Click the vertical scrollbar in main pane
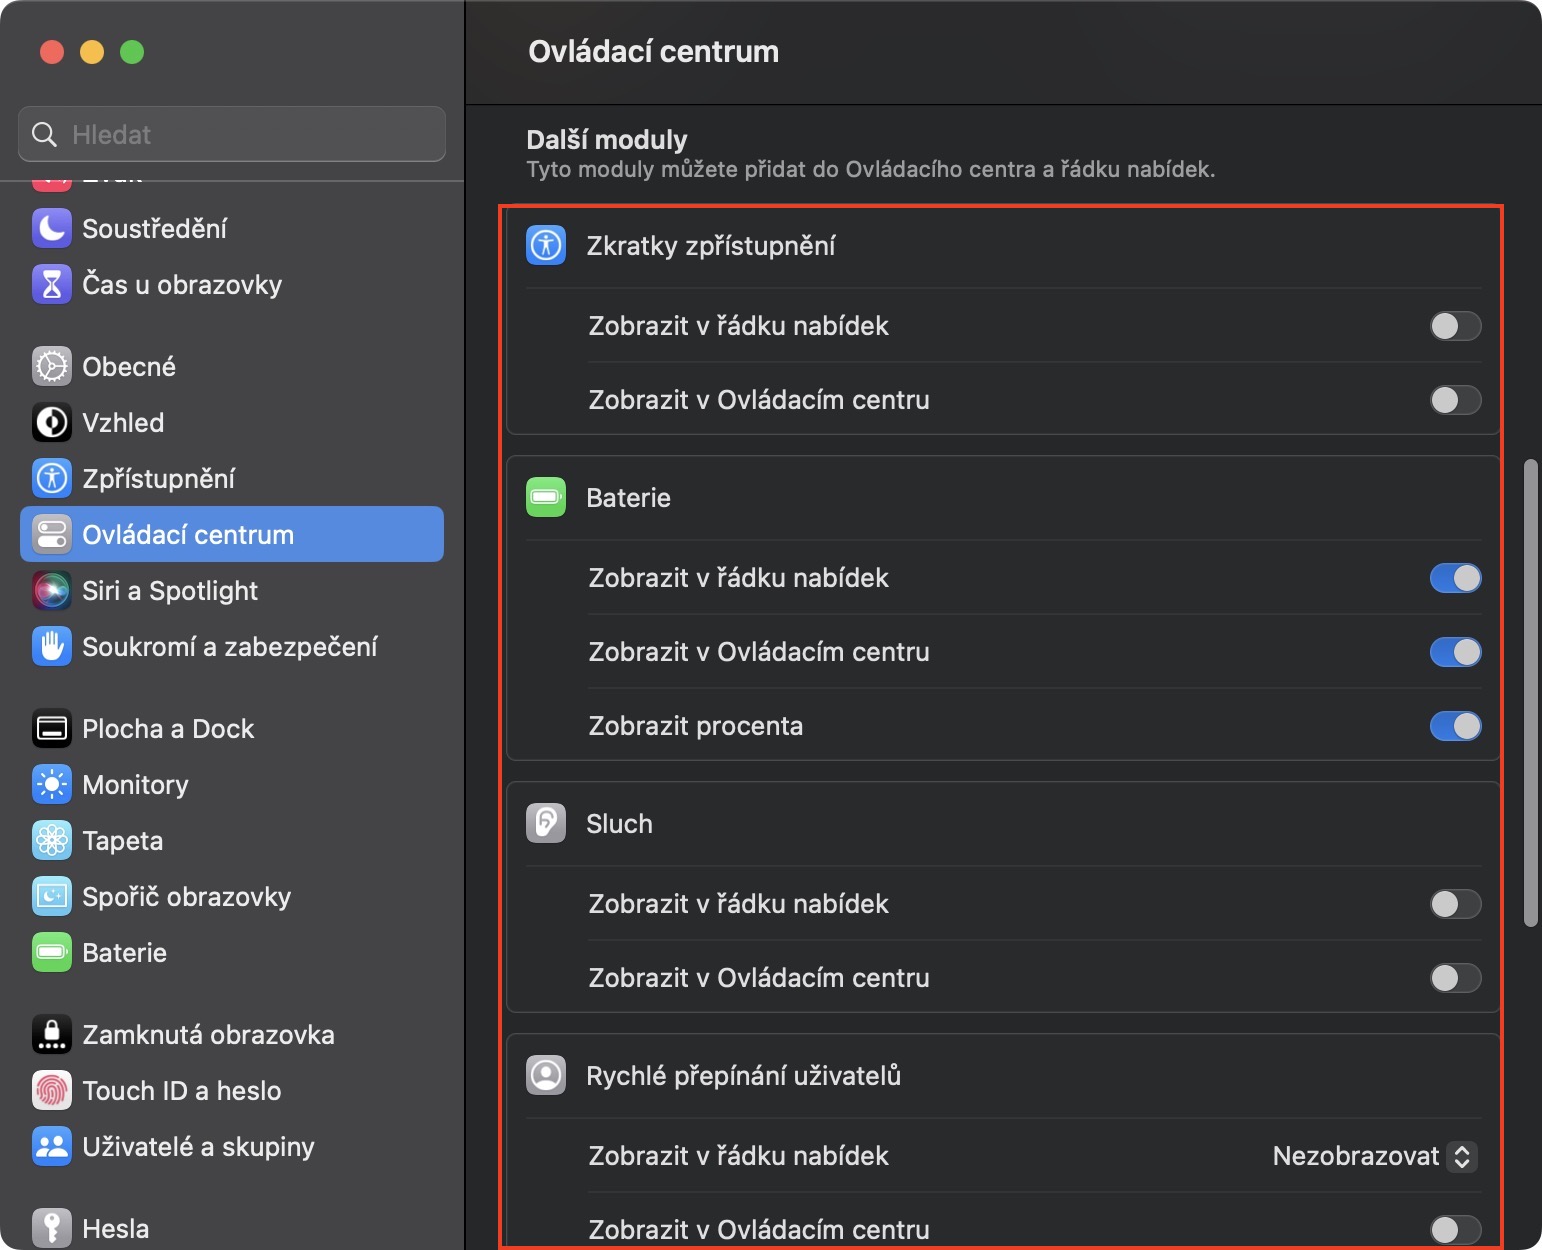This screenshot has width=1542, height=1250. click(1530, 692)
